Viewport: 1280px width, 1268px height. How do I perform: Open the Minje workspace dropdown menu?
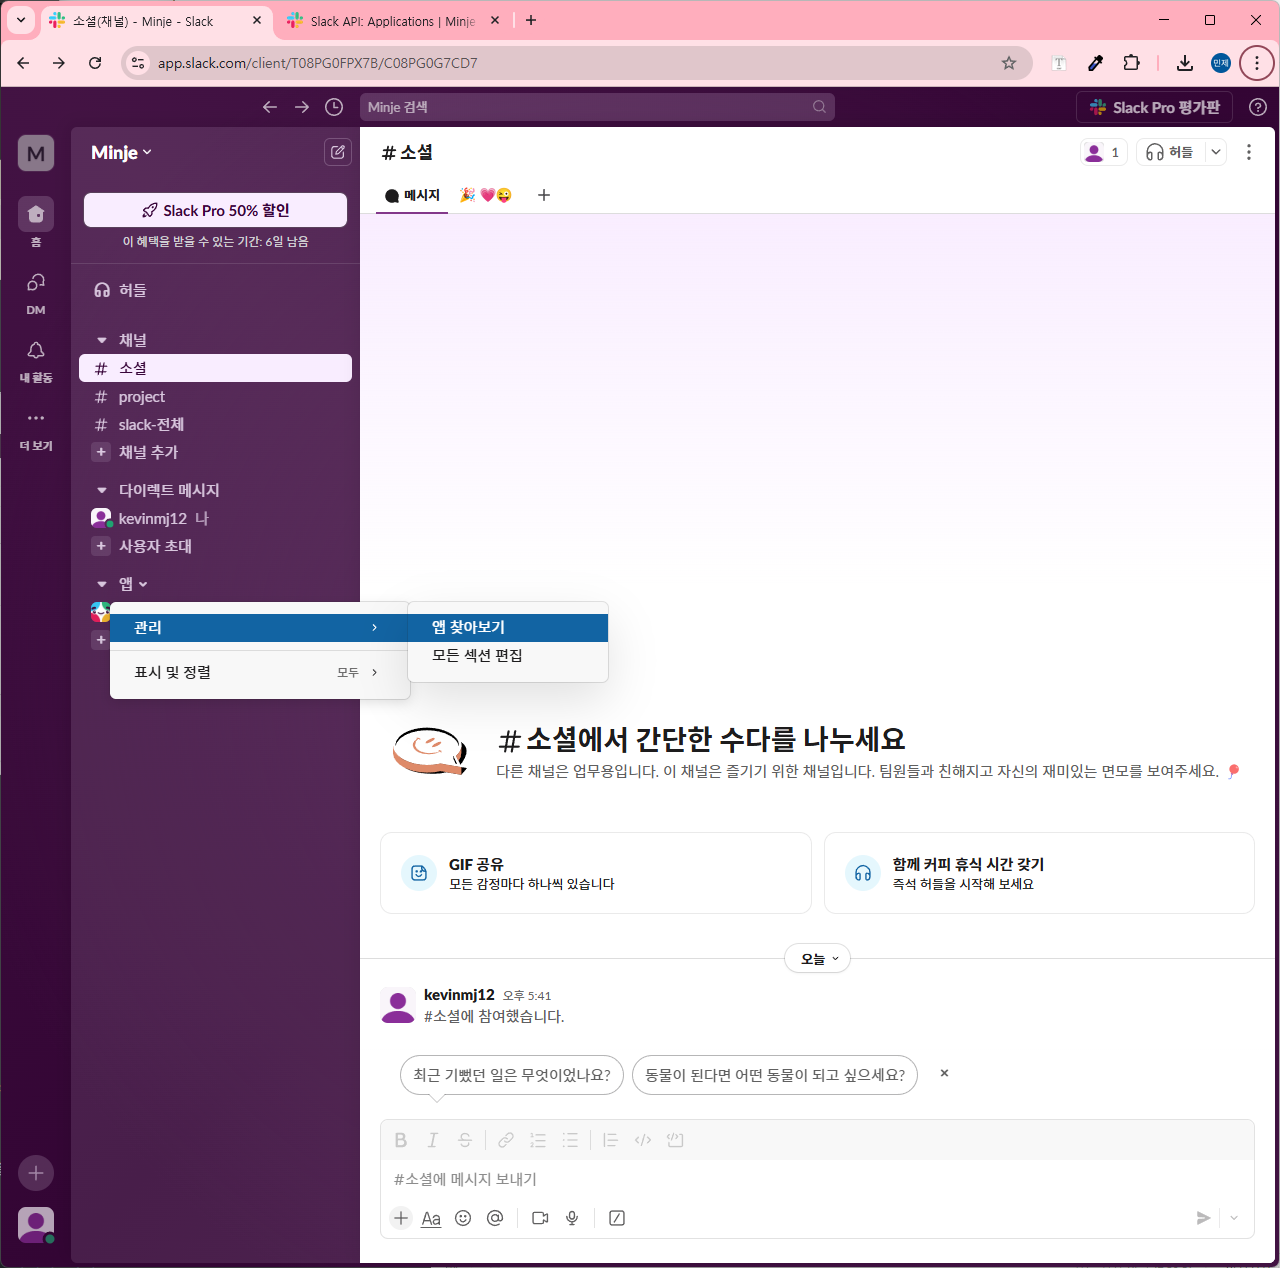pos(121,153)
